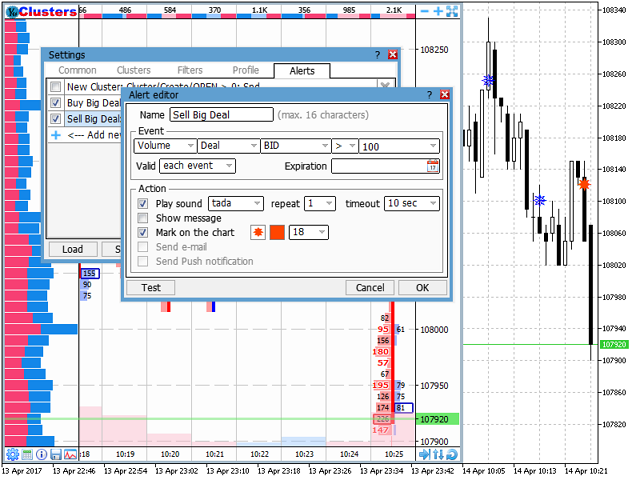The height and width of the screenshot is (480, 640).
Task: Enable the New Cluster alert checkbox
Action: pyautogui.click(x=56, y=87)
